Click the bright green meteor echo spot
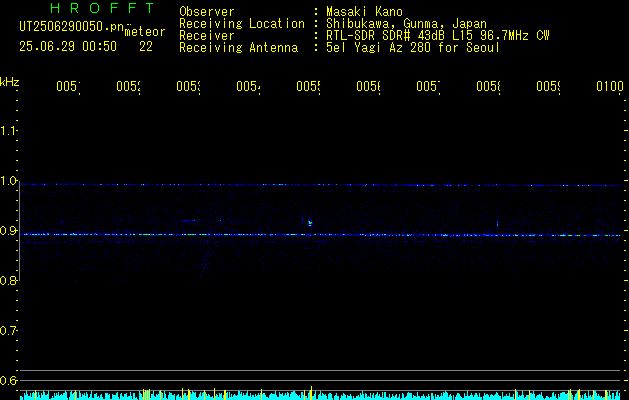This screenshot has width=629, height=400. pos(310,223)
